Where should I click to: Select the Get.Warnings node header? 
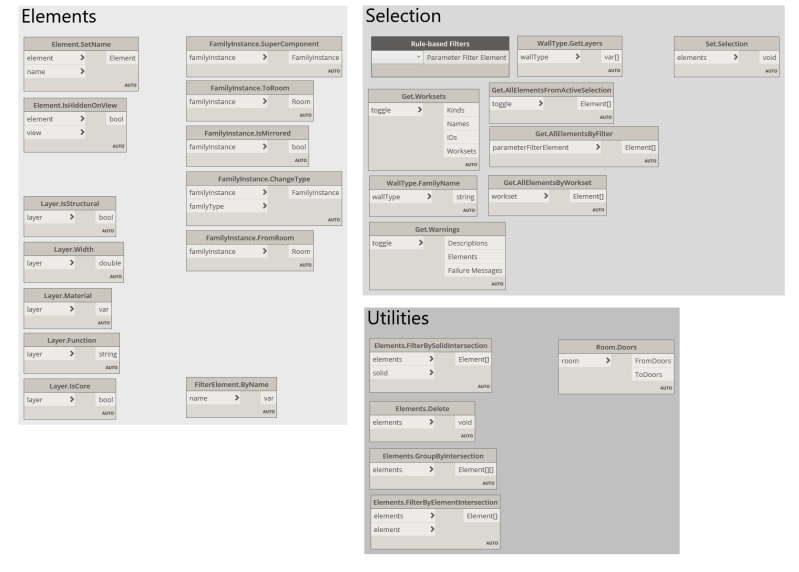(x=437, y=230)
